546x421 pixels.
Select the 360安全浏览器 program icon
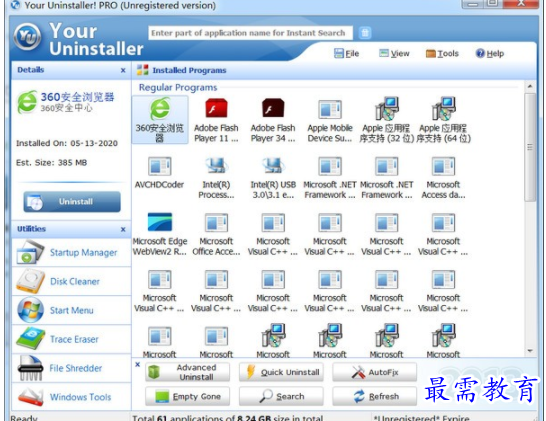click(x=160, y=119)
